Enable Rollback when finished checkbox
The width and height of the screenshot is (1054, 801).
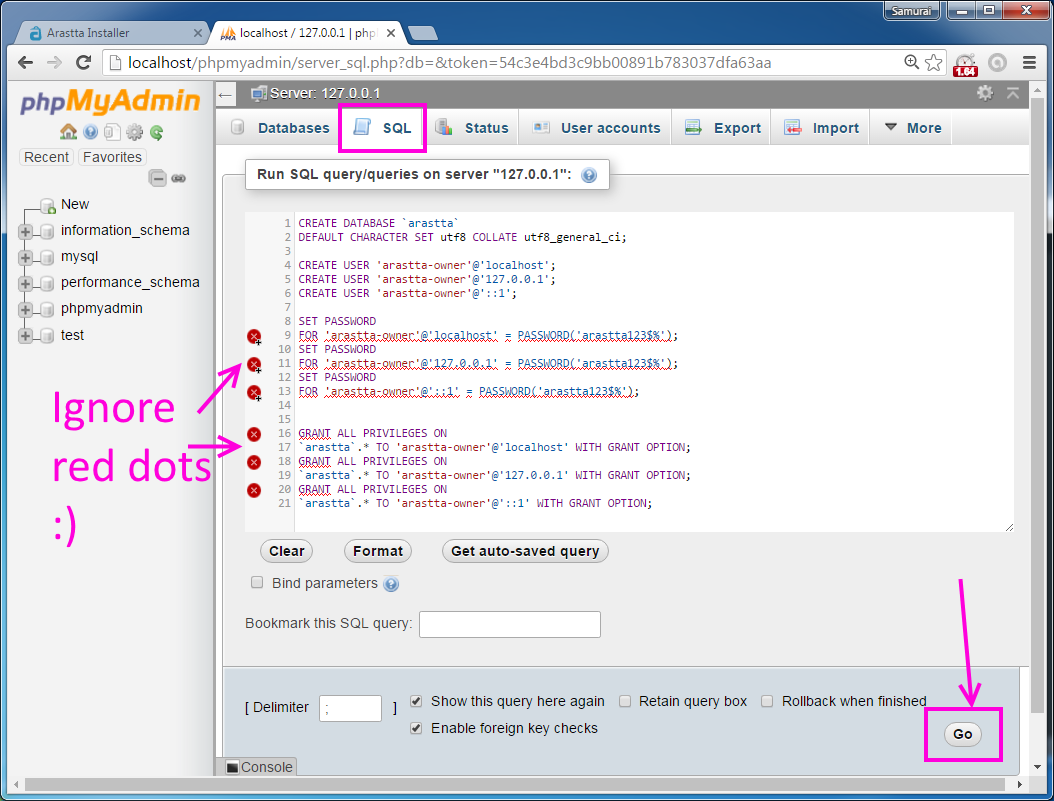tap(767, 701)
